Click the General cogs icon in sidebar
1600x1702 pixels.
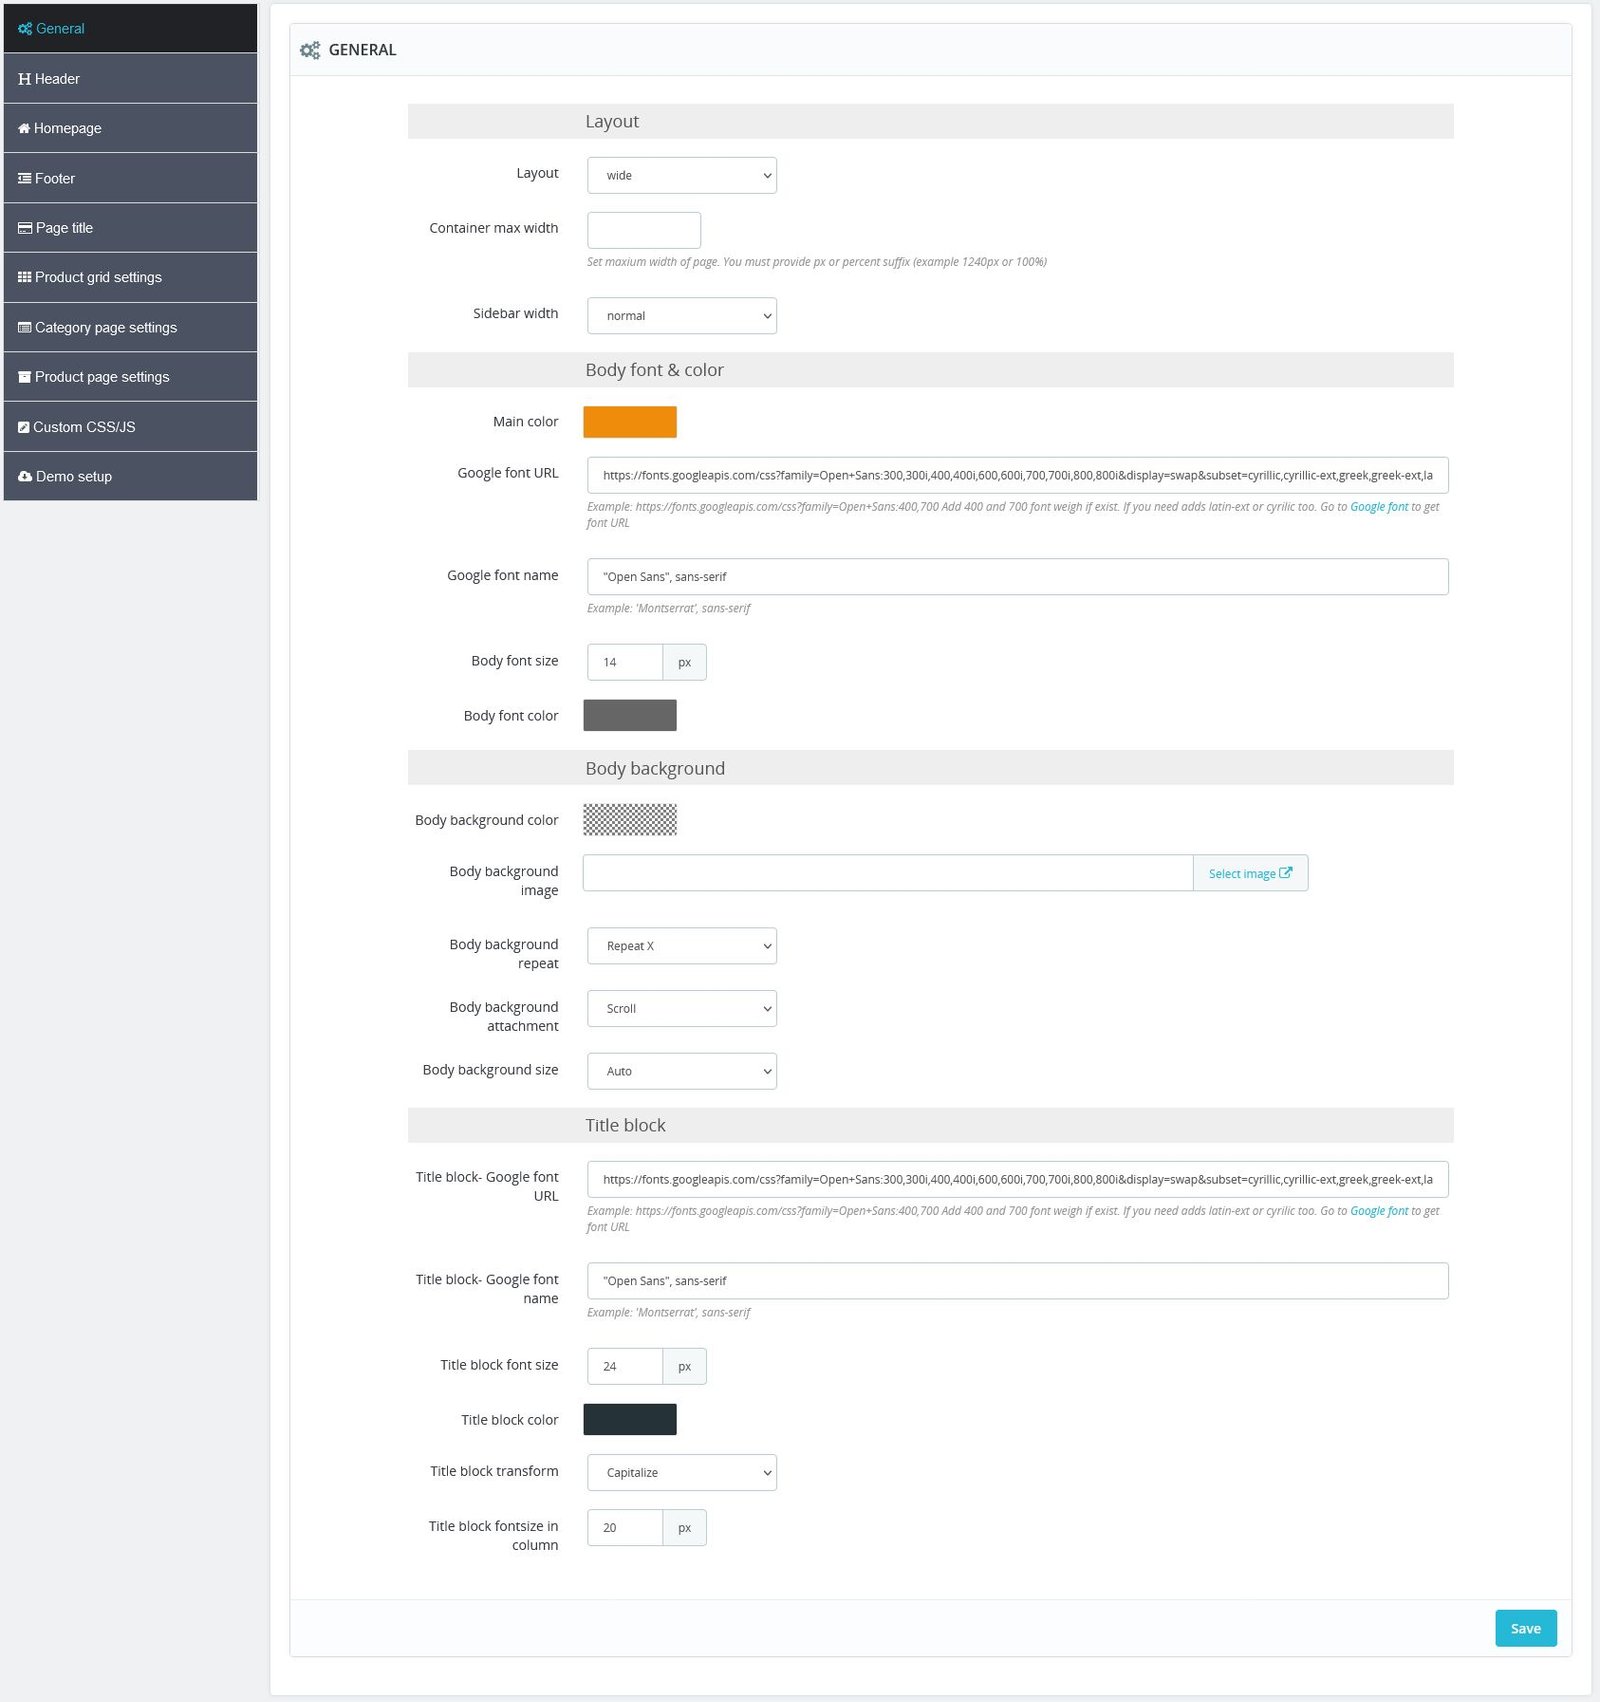25,29
